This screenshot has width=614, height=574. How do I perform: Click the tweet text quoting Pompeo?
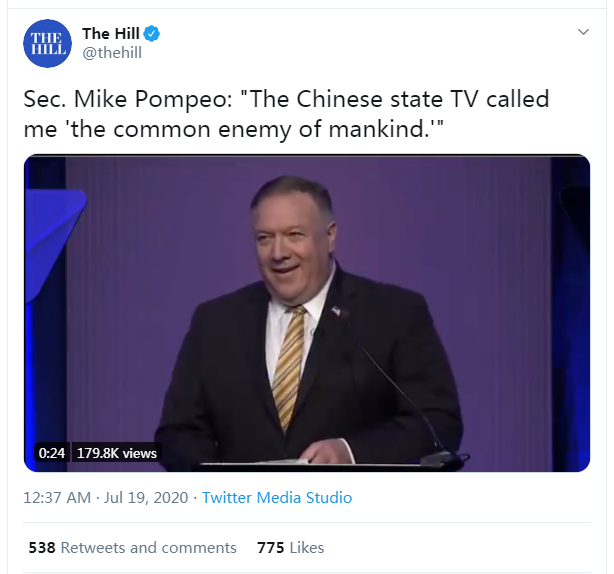point(287,115)
